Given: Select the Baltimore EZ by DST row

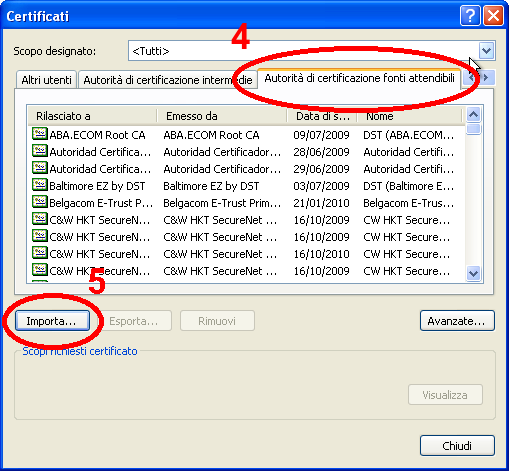Looking at the screenshot, I should pos(247,186).
